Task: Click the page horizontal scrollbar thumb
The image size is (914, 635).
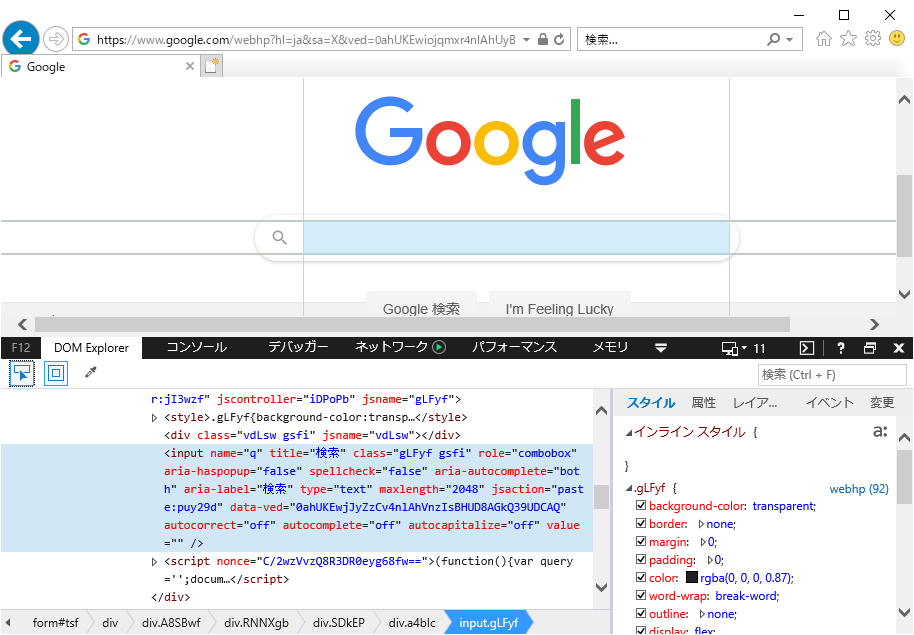Action: point(412,324)
